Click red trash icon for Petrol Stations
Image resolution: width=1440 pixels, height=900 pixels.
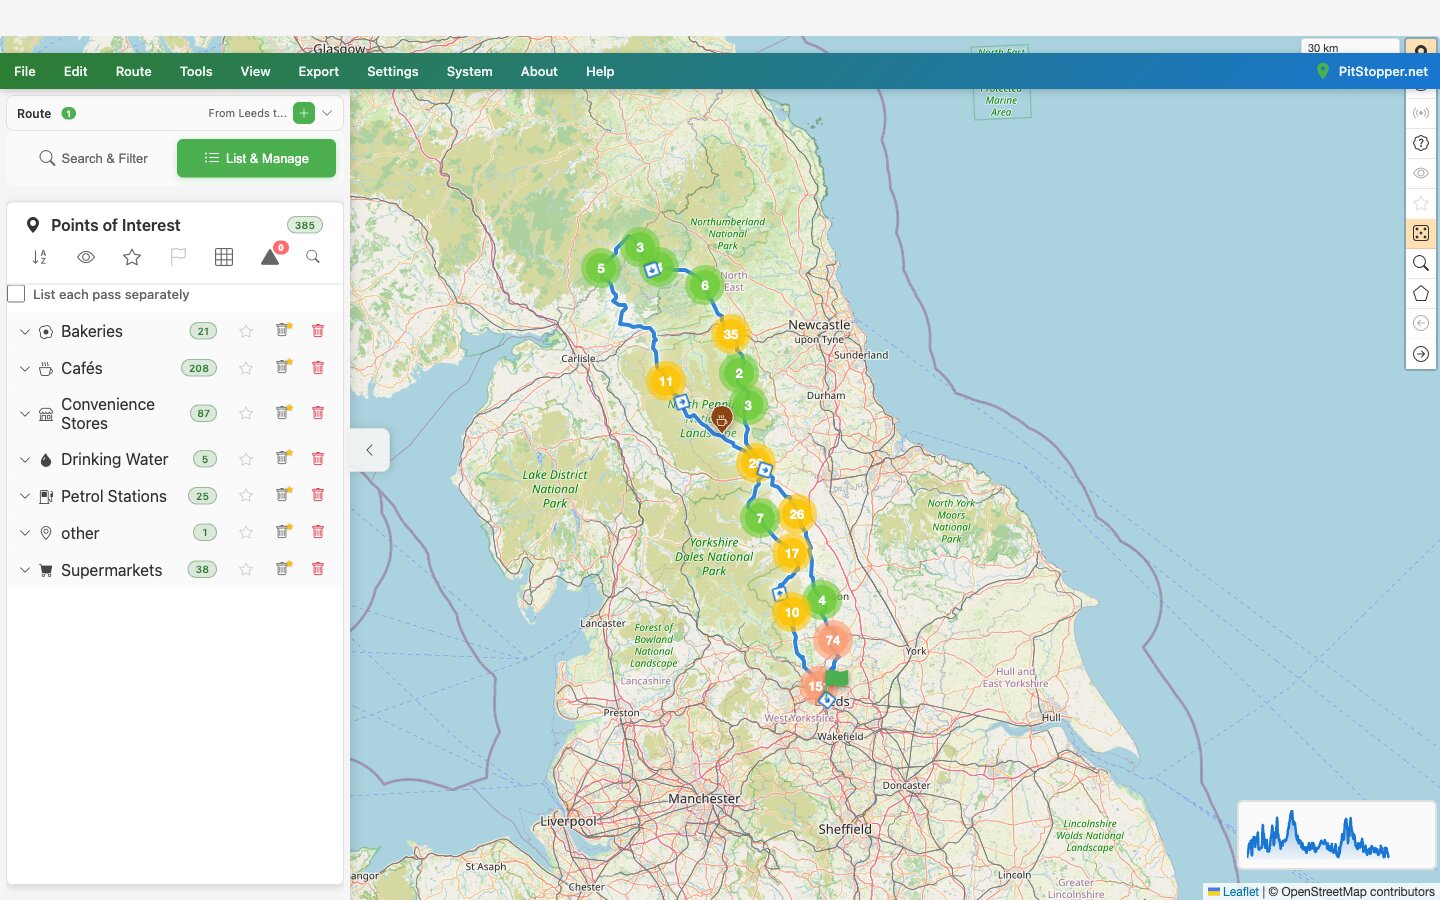(318, 495)
